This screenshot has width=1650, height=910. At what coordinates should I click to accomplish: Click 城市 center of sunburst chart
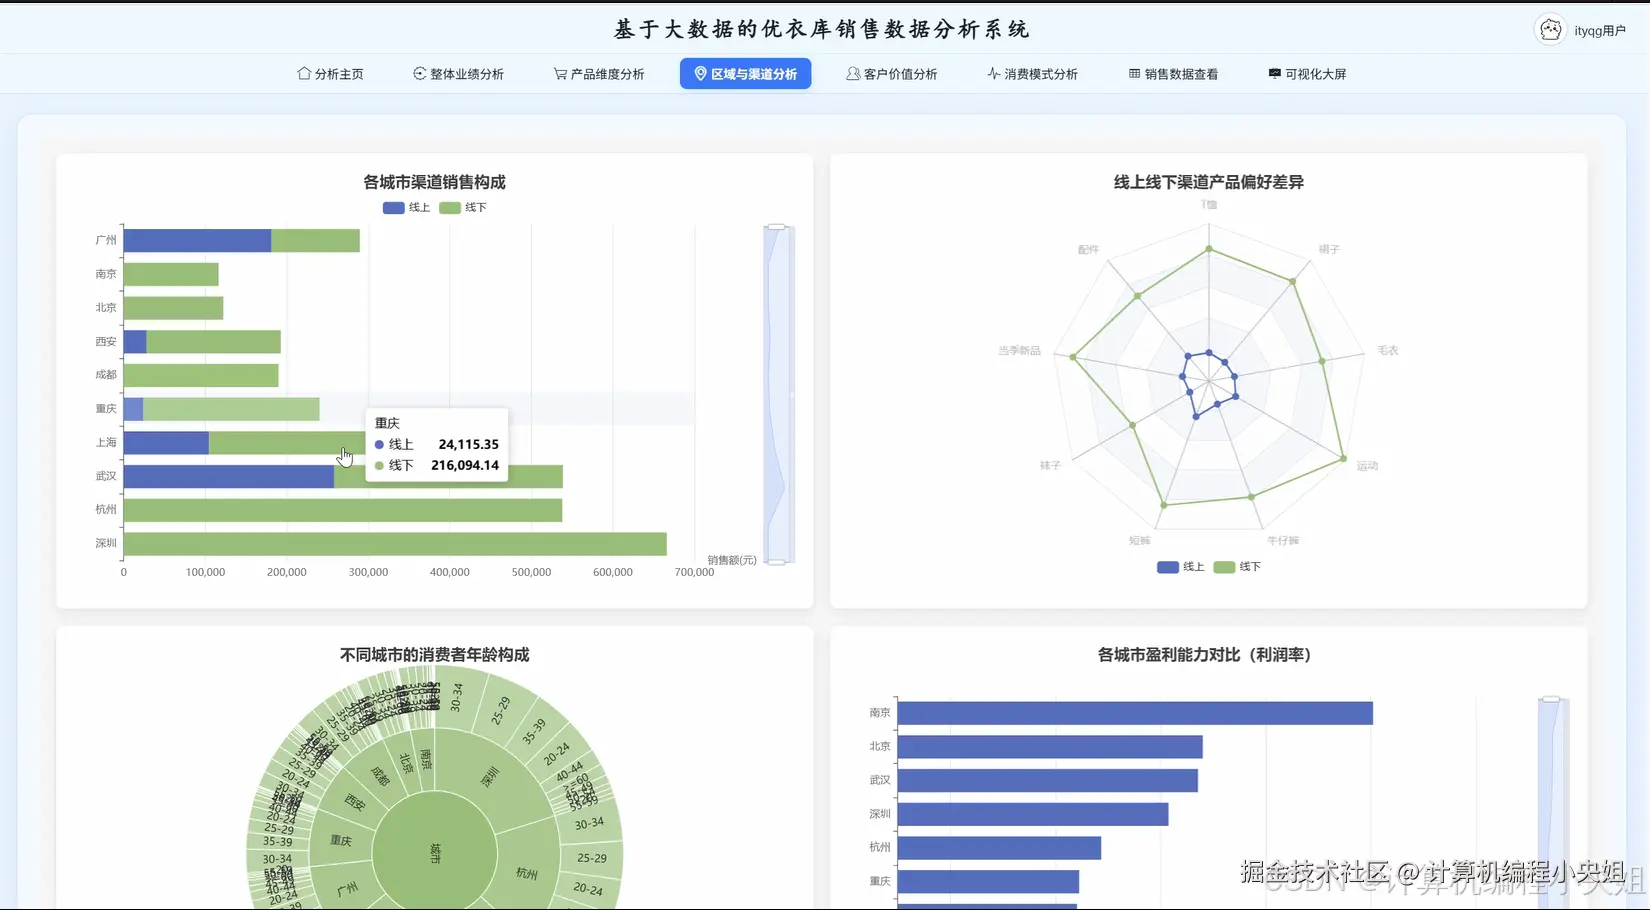pos(435,853)
